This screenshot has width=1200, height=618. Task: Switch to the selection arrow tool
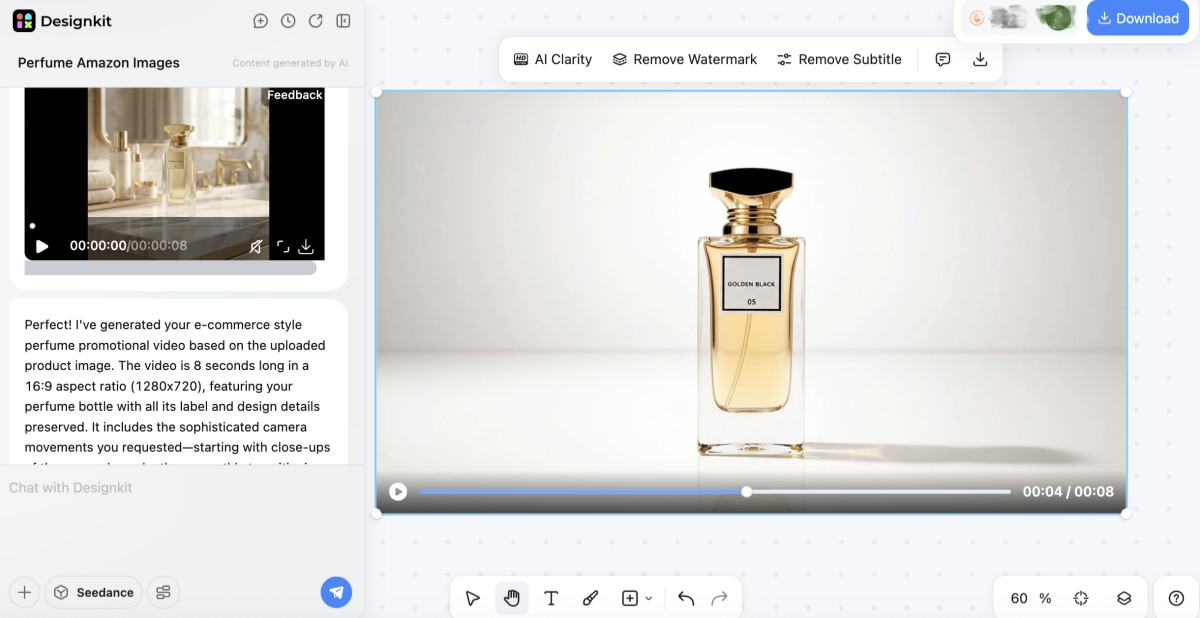pos(472,597)
